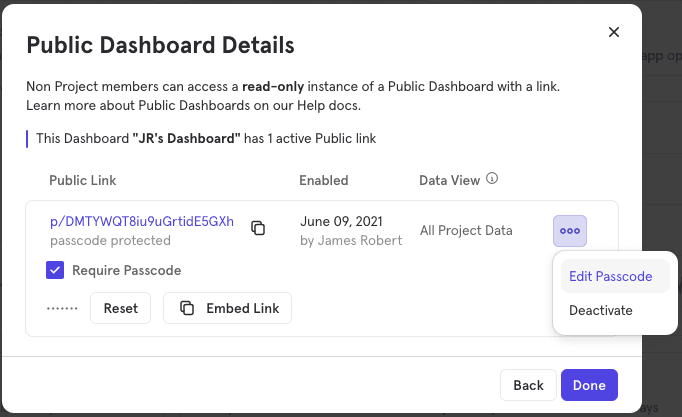Confirm with the Done button
The image size is (682, 417).
(x=589, y=385)
